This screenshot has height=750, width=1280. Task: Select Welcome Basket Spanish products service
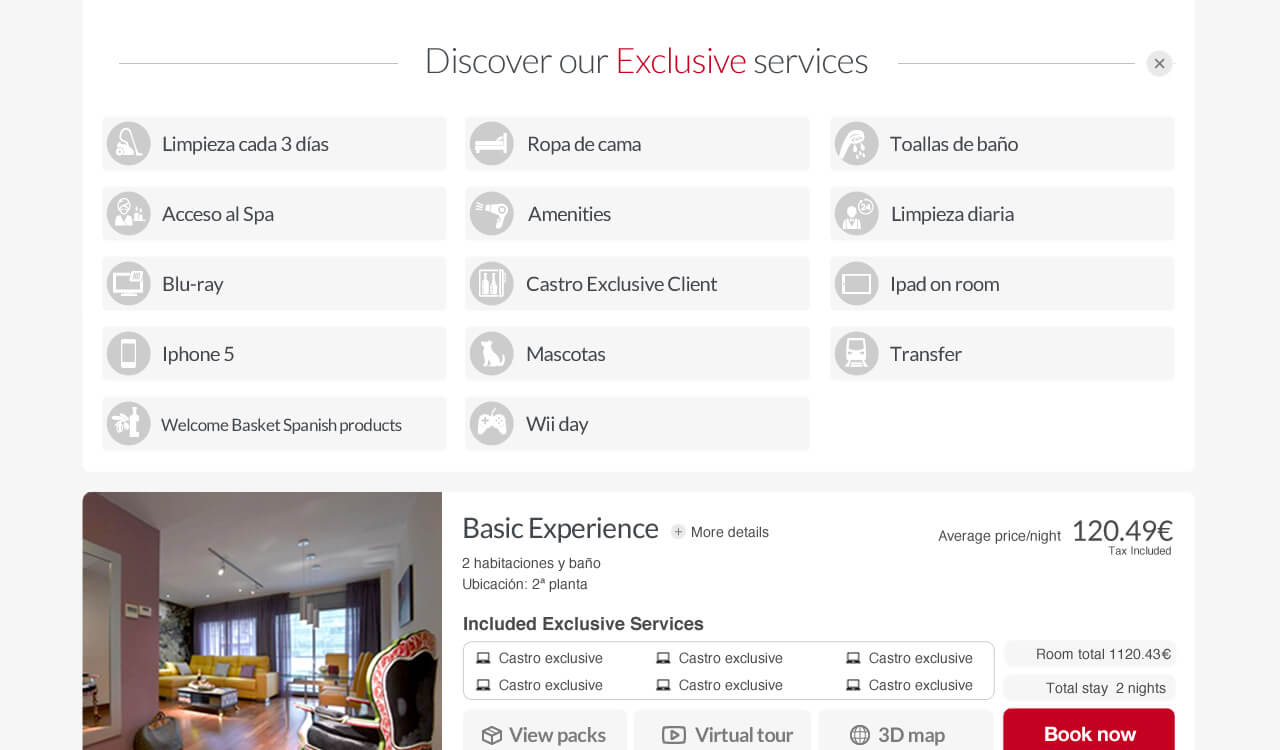(274, 424)
